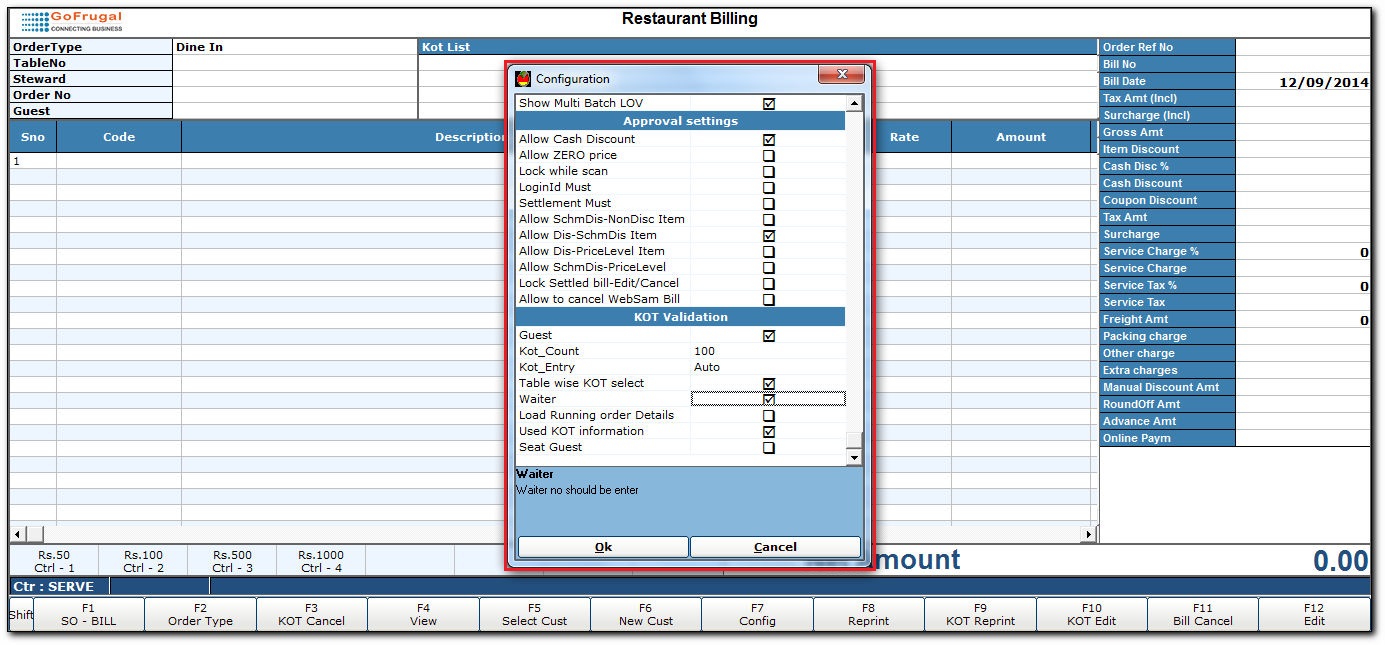Click the Shift key button
The height and width of the screenshot is (645, 1385).
point(21,614)
